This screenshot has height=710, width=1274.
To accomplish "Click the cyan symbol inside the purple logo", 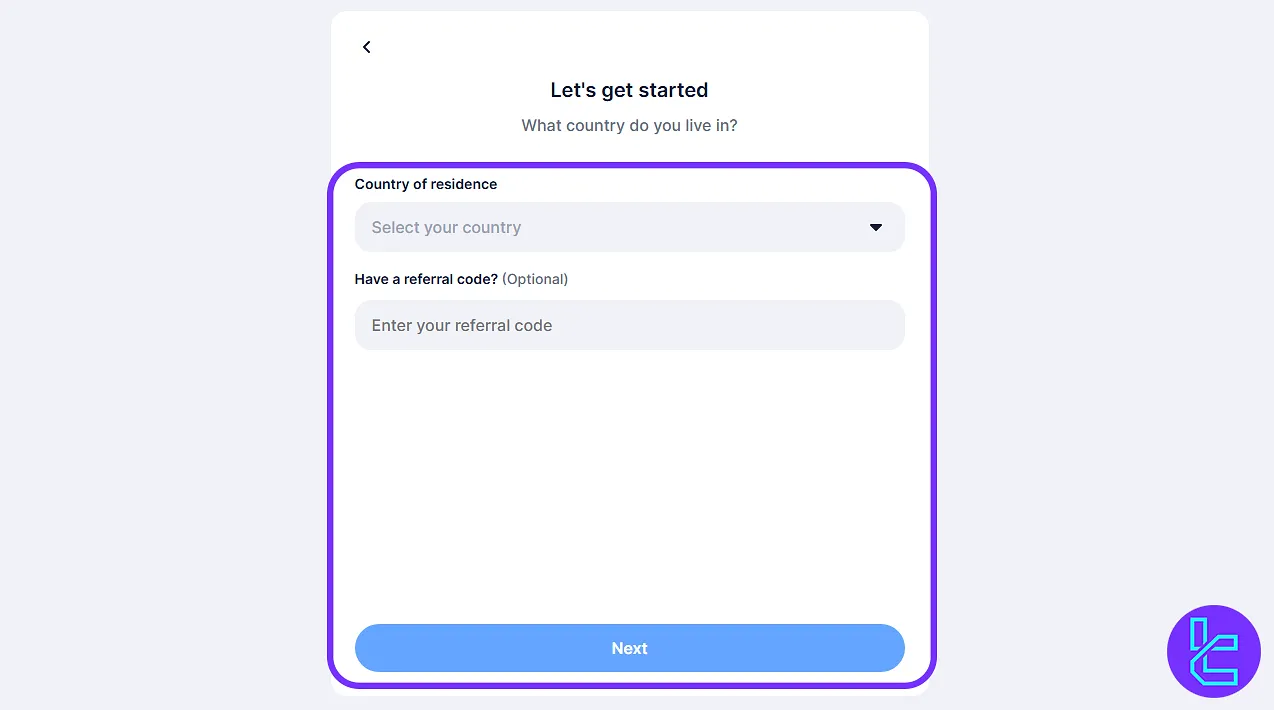I will [1213, 651].
